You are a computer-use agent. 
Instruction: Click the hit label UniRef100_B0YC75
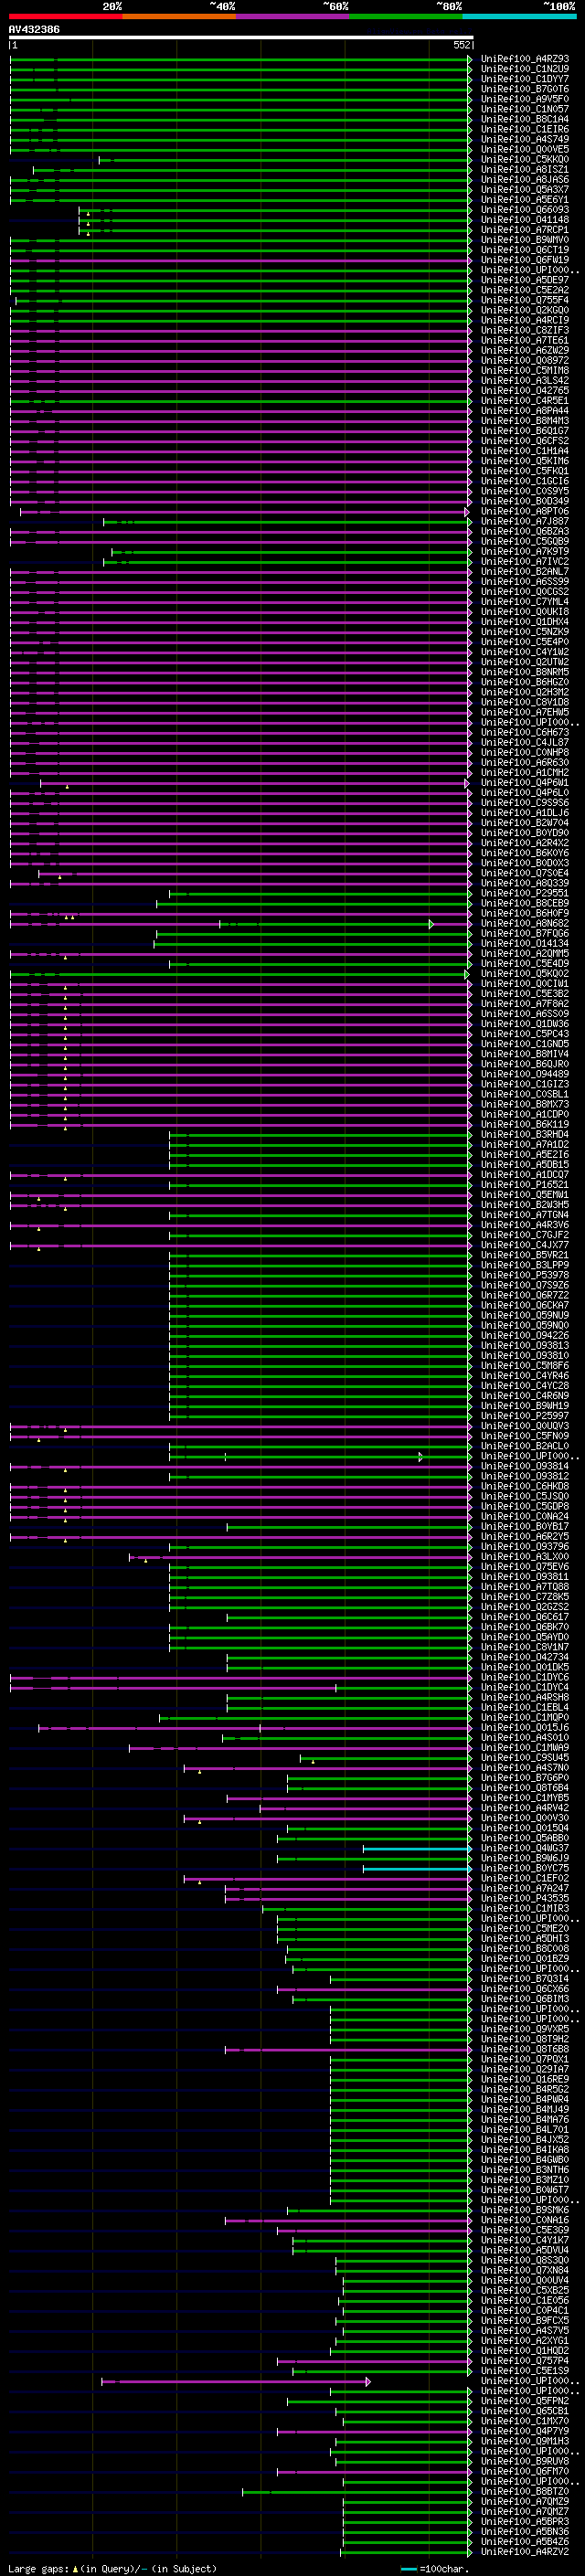pyautogui.click(x=524, y=1868)
